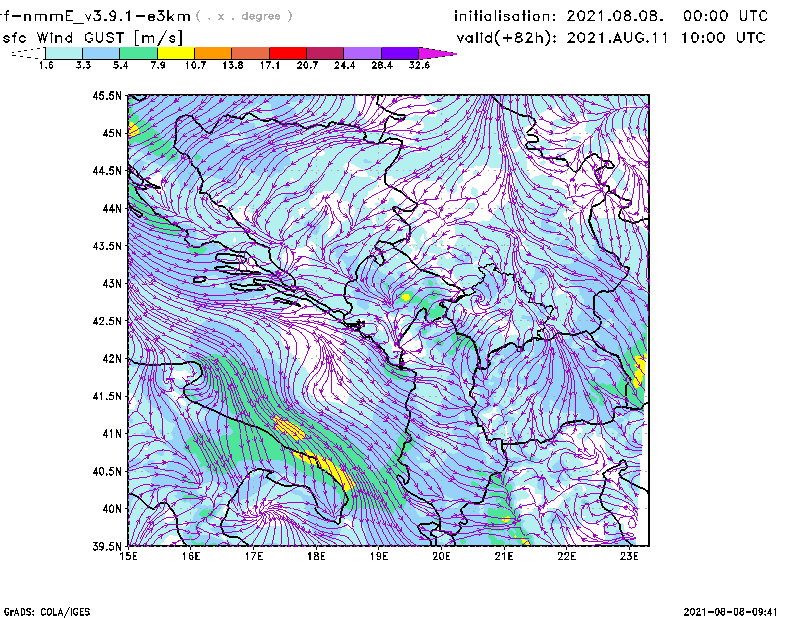800x618 pixels.
Task: Click the "42N" latitude label
Action: pyautogui.click(x=112, y=358)
